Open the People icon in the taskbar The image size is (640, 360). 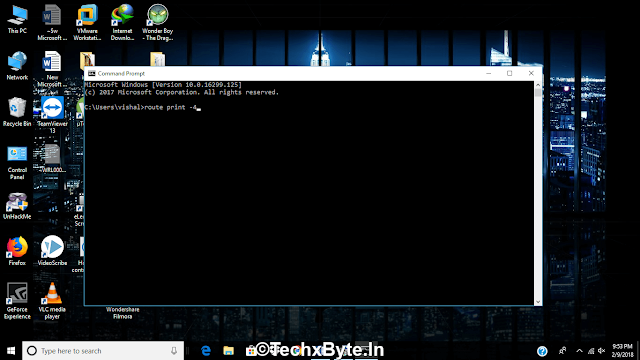pos(562,351)
